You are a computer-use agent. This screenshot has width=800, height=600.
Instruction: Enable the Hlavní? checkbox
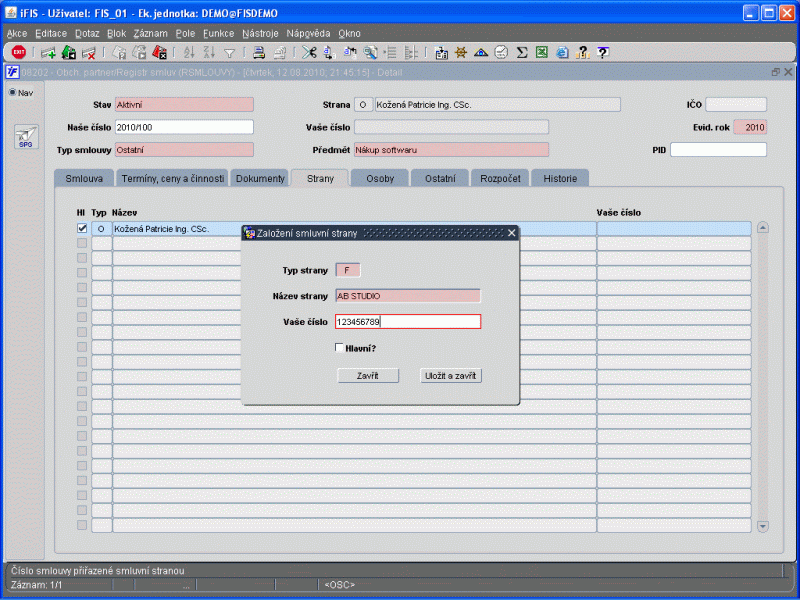(340, 348)
